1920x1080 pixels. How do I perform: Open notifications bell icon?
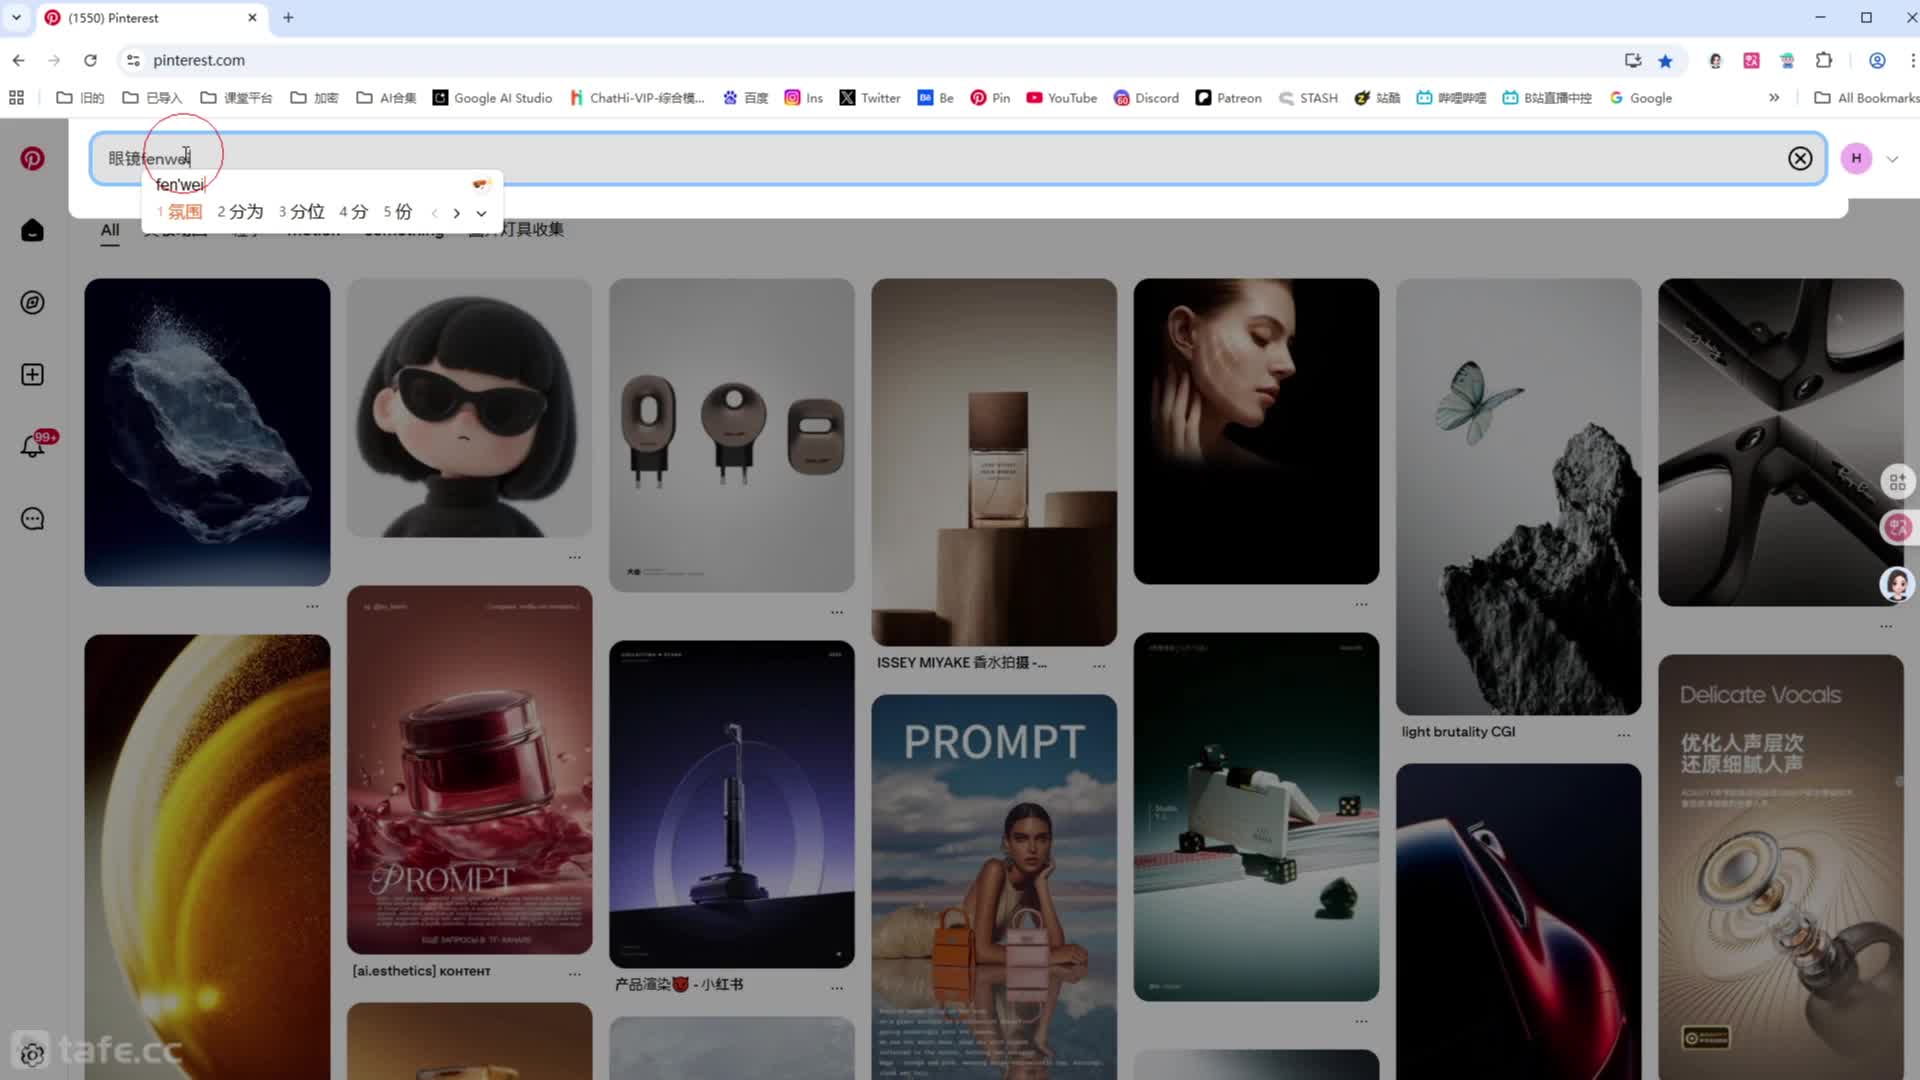[x=32, y=446]
